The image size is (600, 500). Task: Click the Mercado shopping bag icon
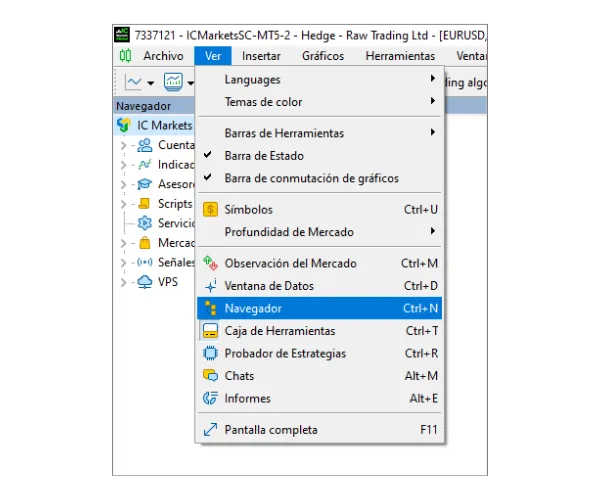[x=145, y=243]
